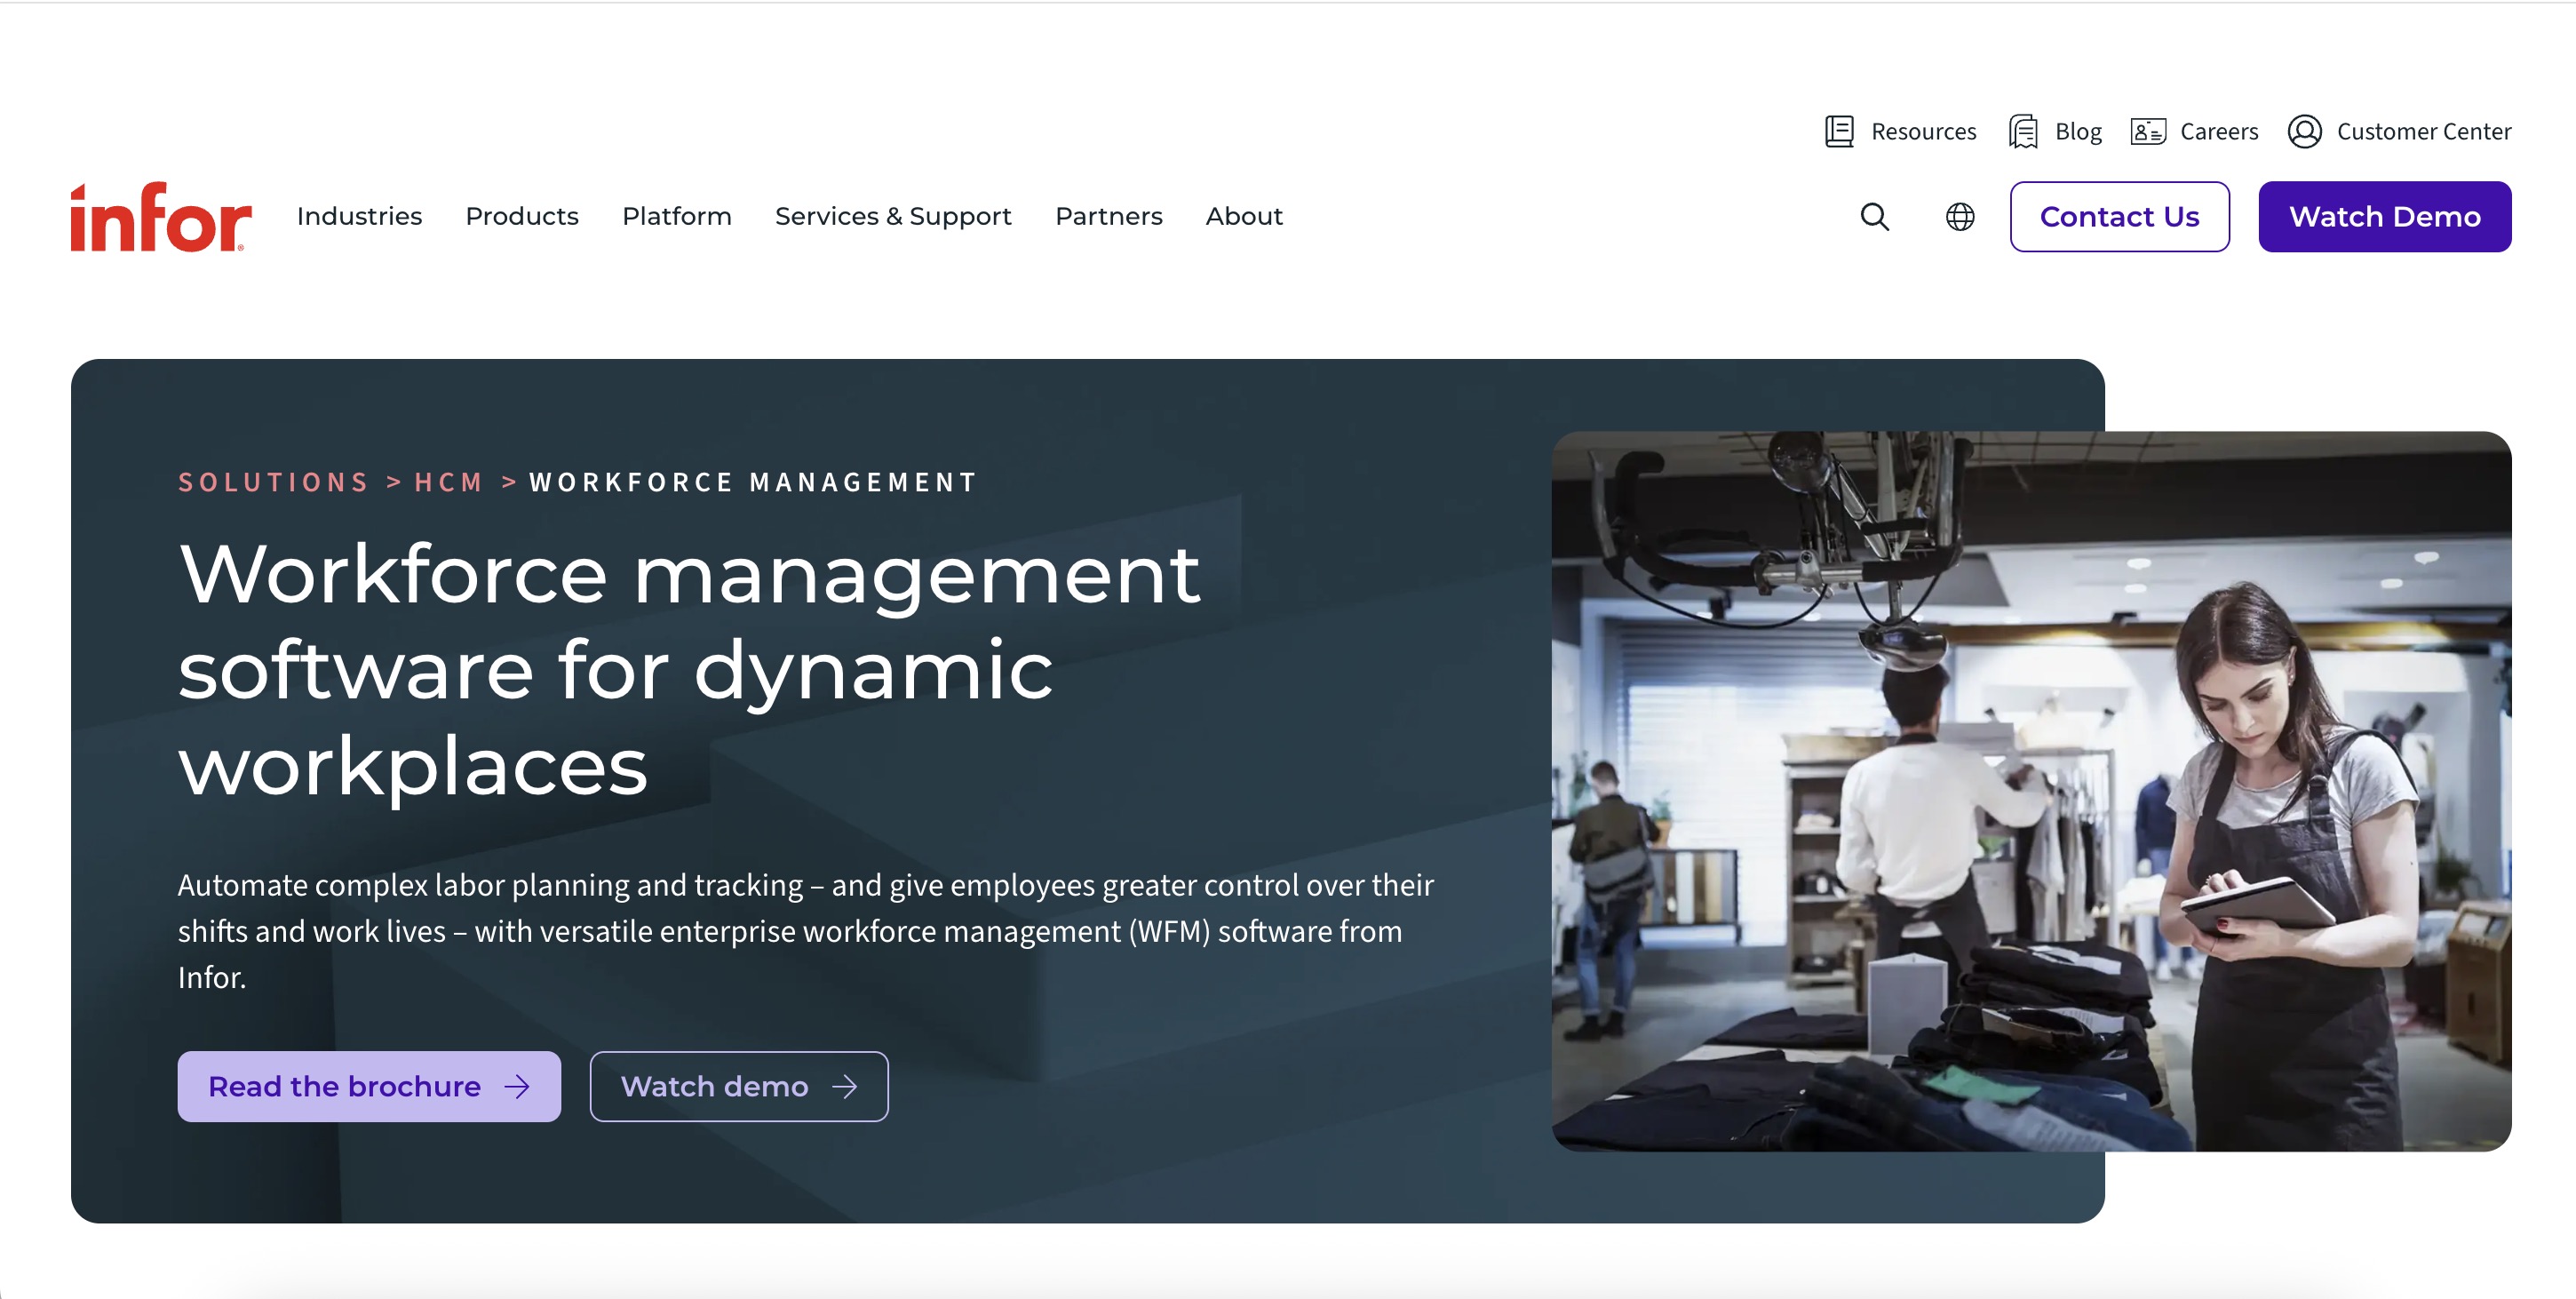Open the Resources link

[1923, 131]
